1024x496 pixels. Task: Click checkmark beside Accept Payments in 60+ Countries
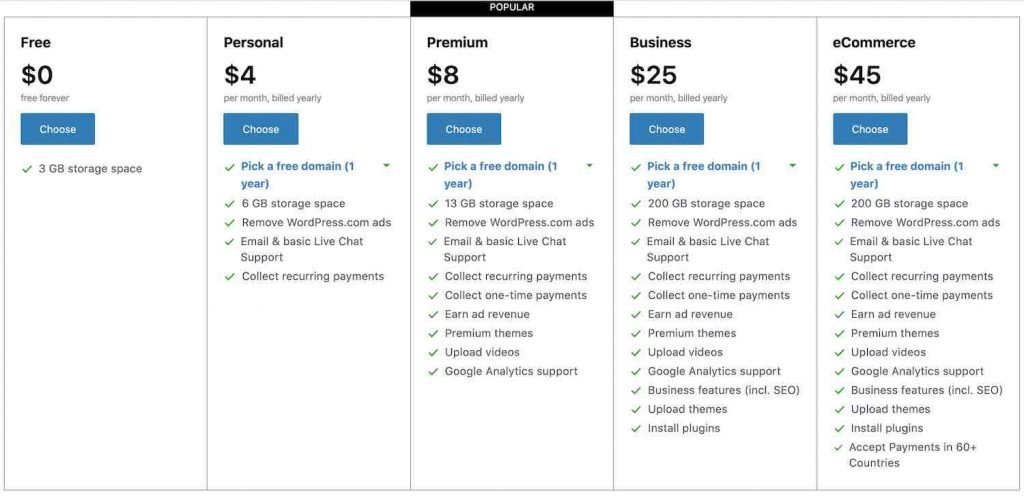coord(839,448)
